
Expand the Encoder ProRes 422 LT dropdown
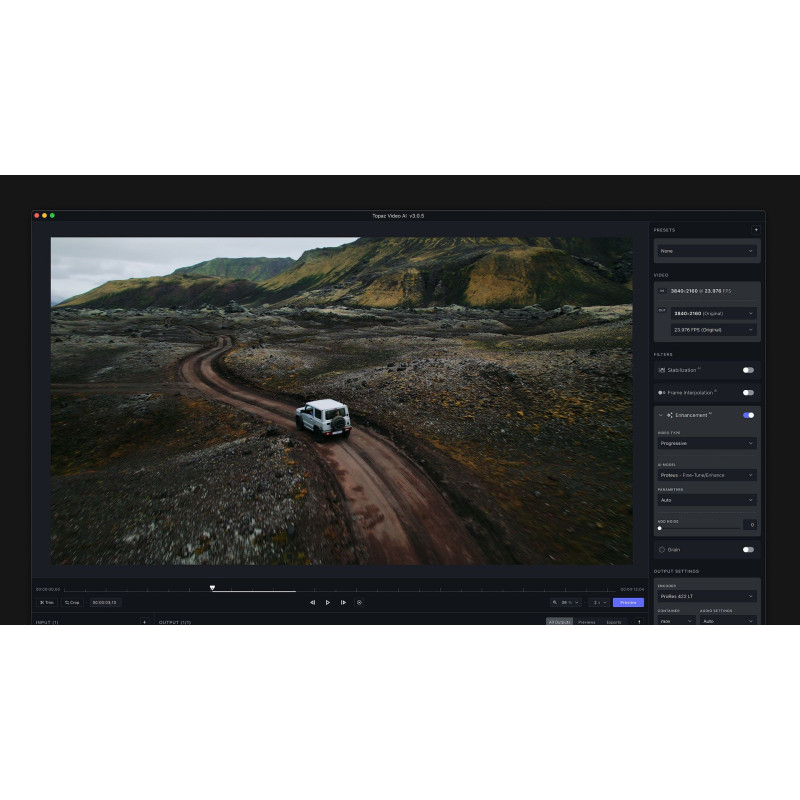[707, 596]
